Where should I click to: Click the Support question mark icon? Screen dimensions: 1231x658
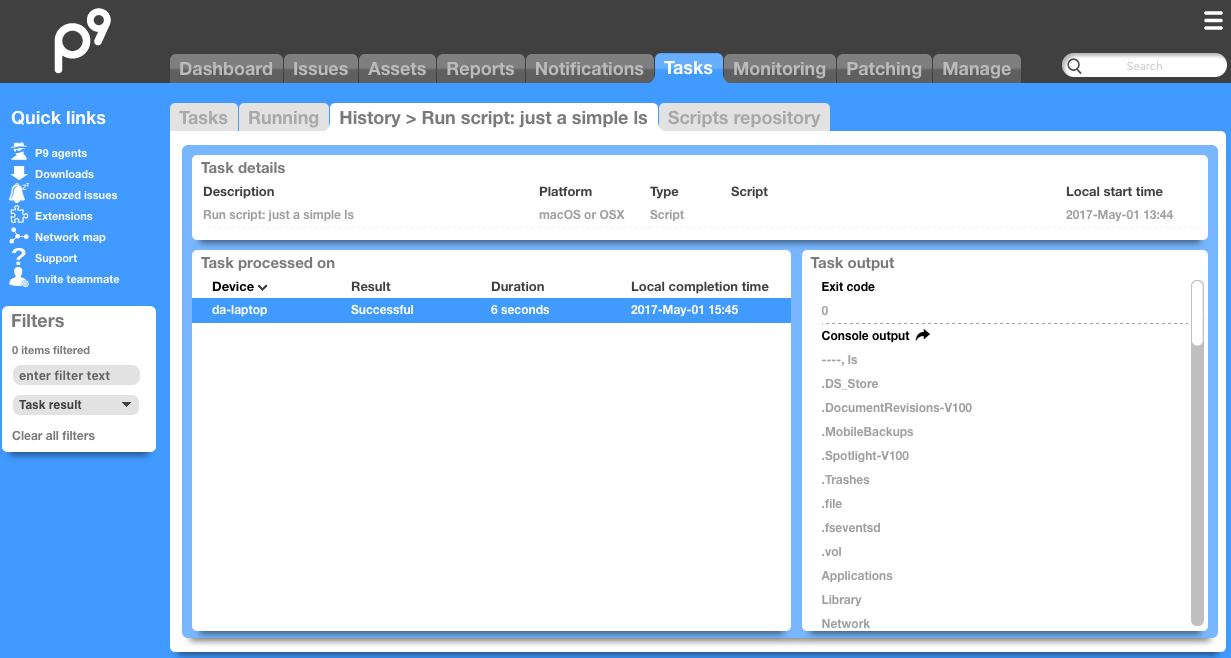click(x=19, y=257)
